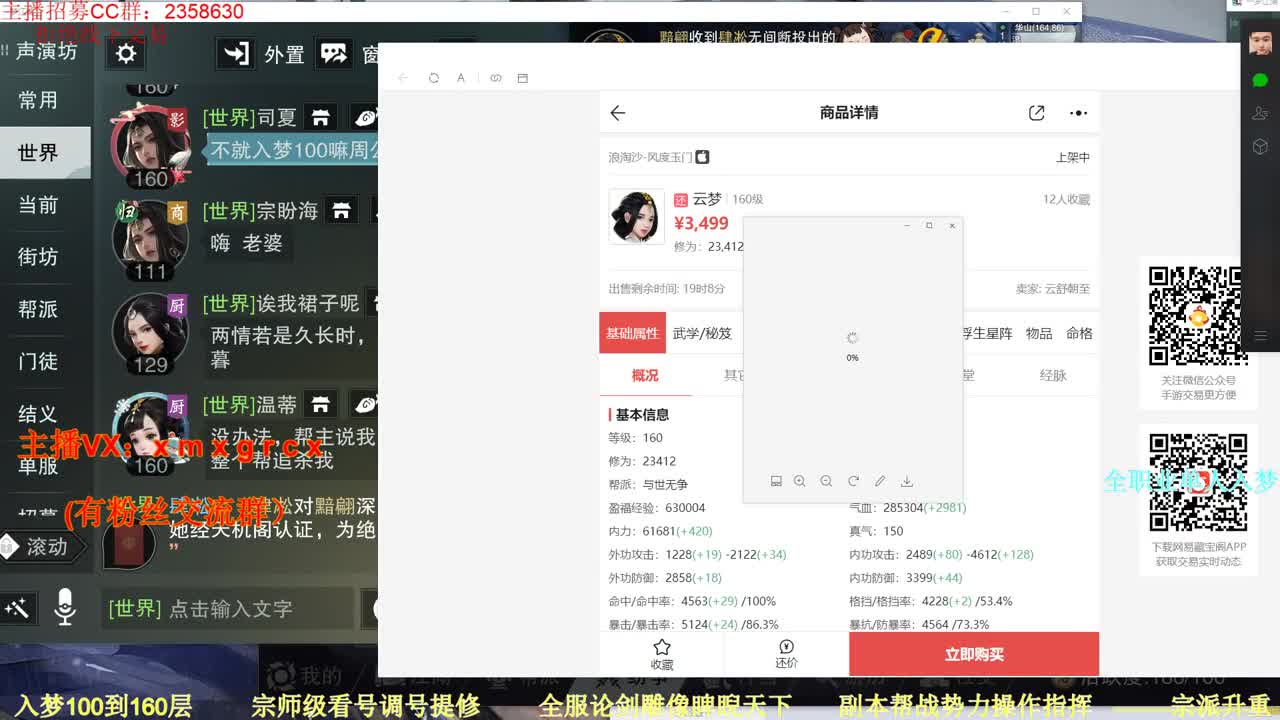The height and width of the screenshot is (720, 1280).
Task: Select the 概况 sub-tab
Action: 645,376
